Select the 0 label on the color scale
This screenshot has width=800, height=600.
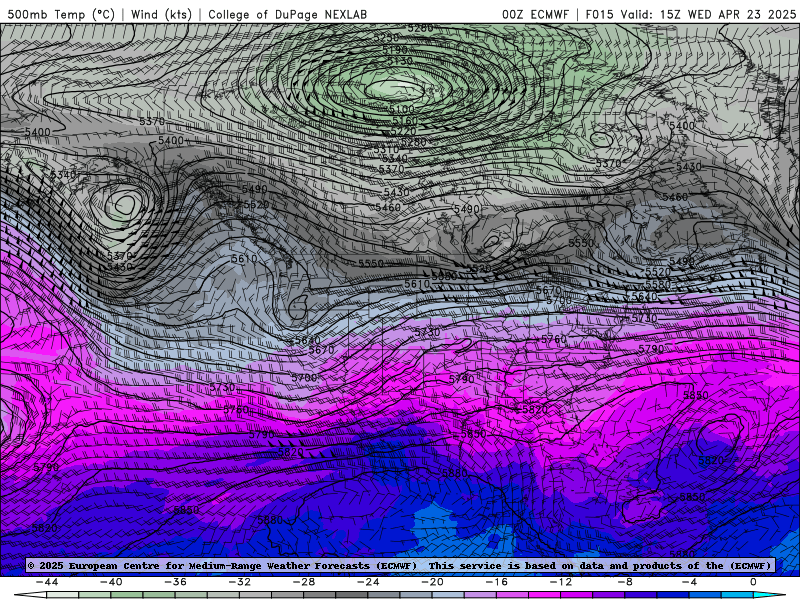tap(754, 582)
